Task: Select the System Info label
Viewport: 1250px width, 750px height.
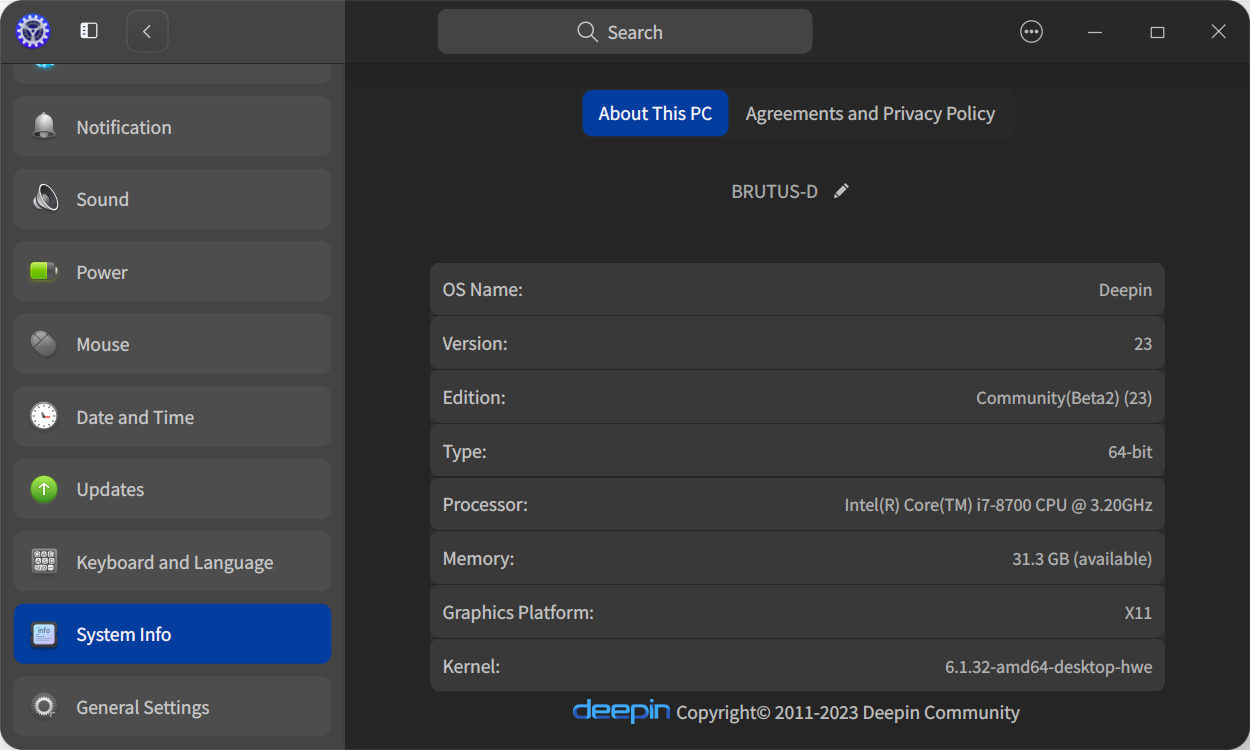Action: pyautogui.click(x=124, y=634)
